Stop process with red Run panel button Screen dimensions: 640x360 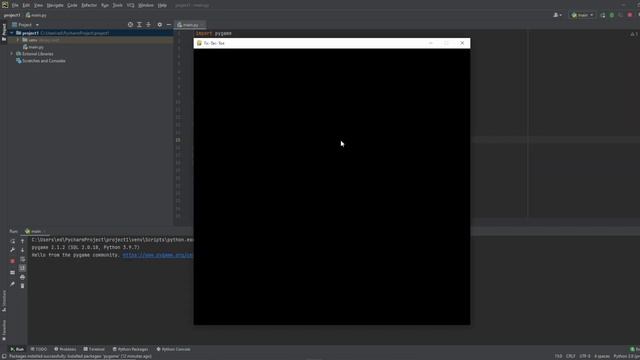pos(13,261)
